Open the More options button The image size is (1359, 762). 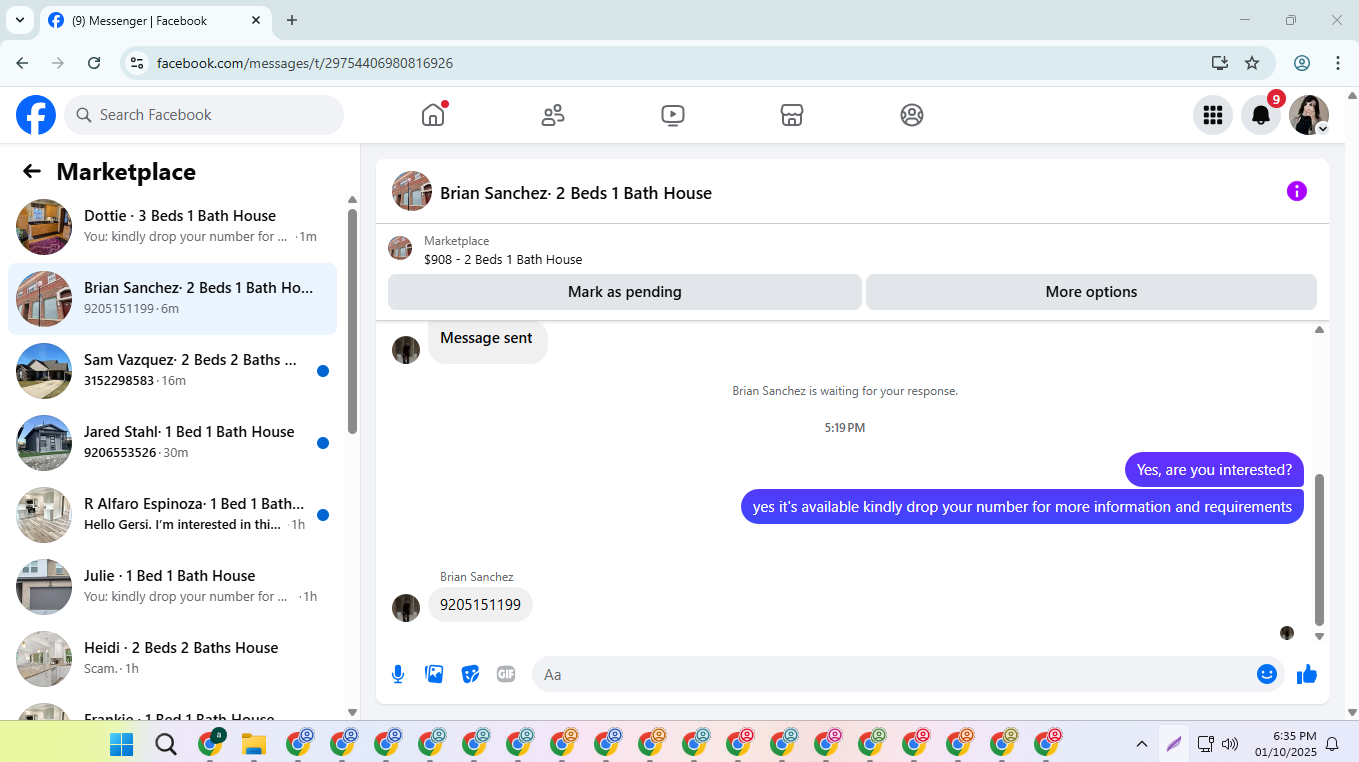1091,292
